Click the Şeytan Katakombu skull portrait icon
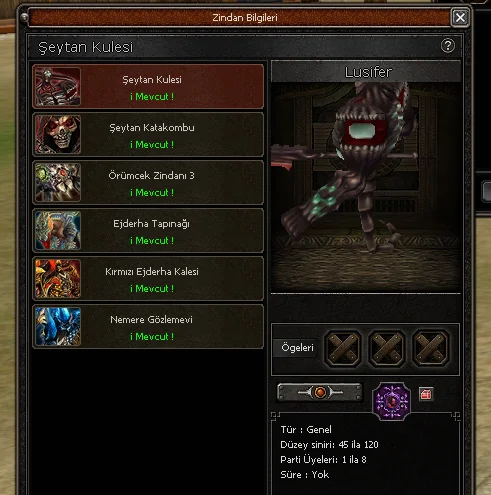The width and height of the screenshot is (491, 495). coord(58,135)
